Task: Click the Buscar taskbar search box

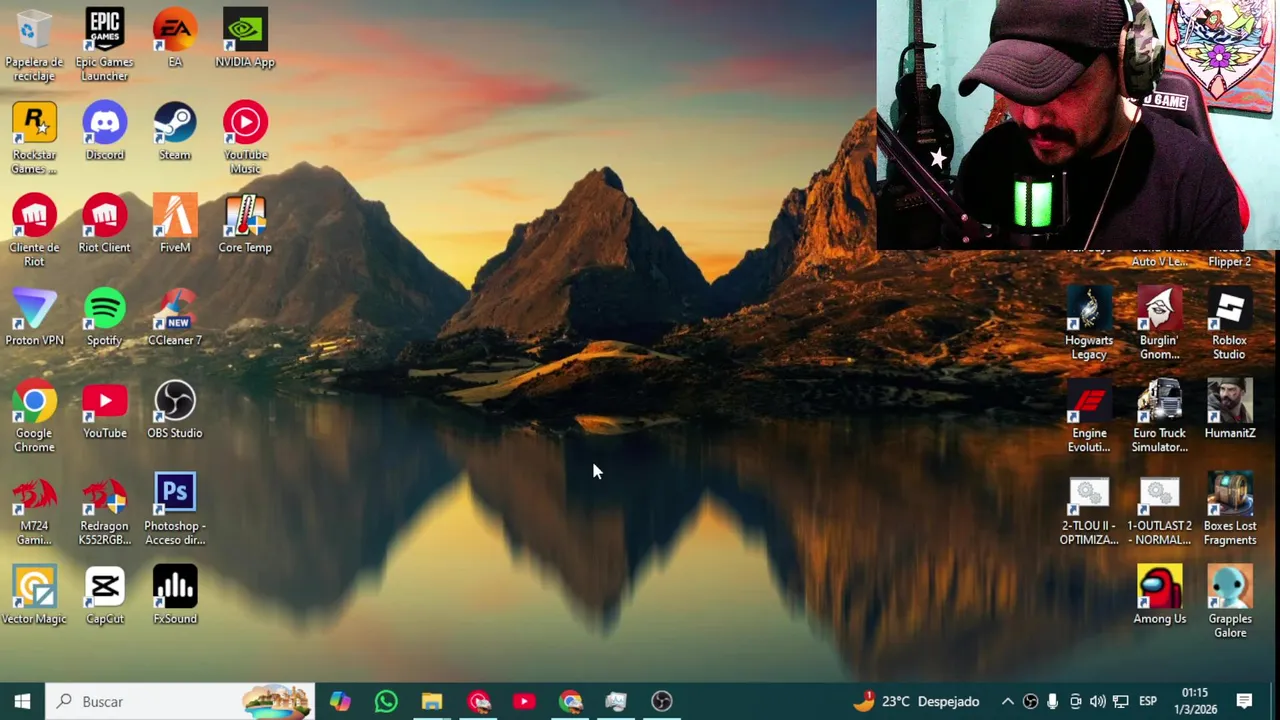Action: (x=182, y=701)
